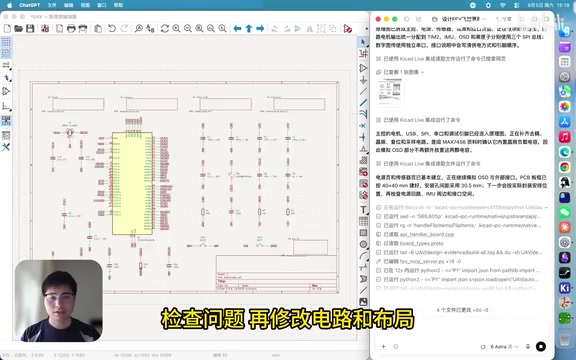The height and width of the screenshot is (360, 576).
Task: Open page settings icon in KiCad toolbar
Action: tap(59, 28)
